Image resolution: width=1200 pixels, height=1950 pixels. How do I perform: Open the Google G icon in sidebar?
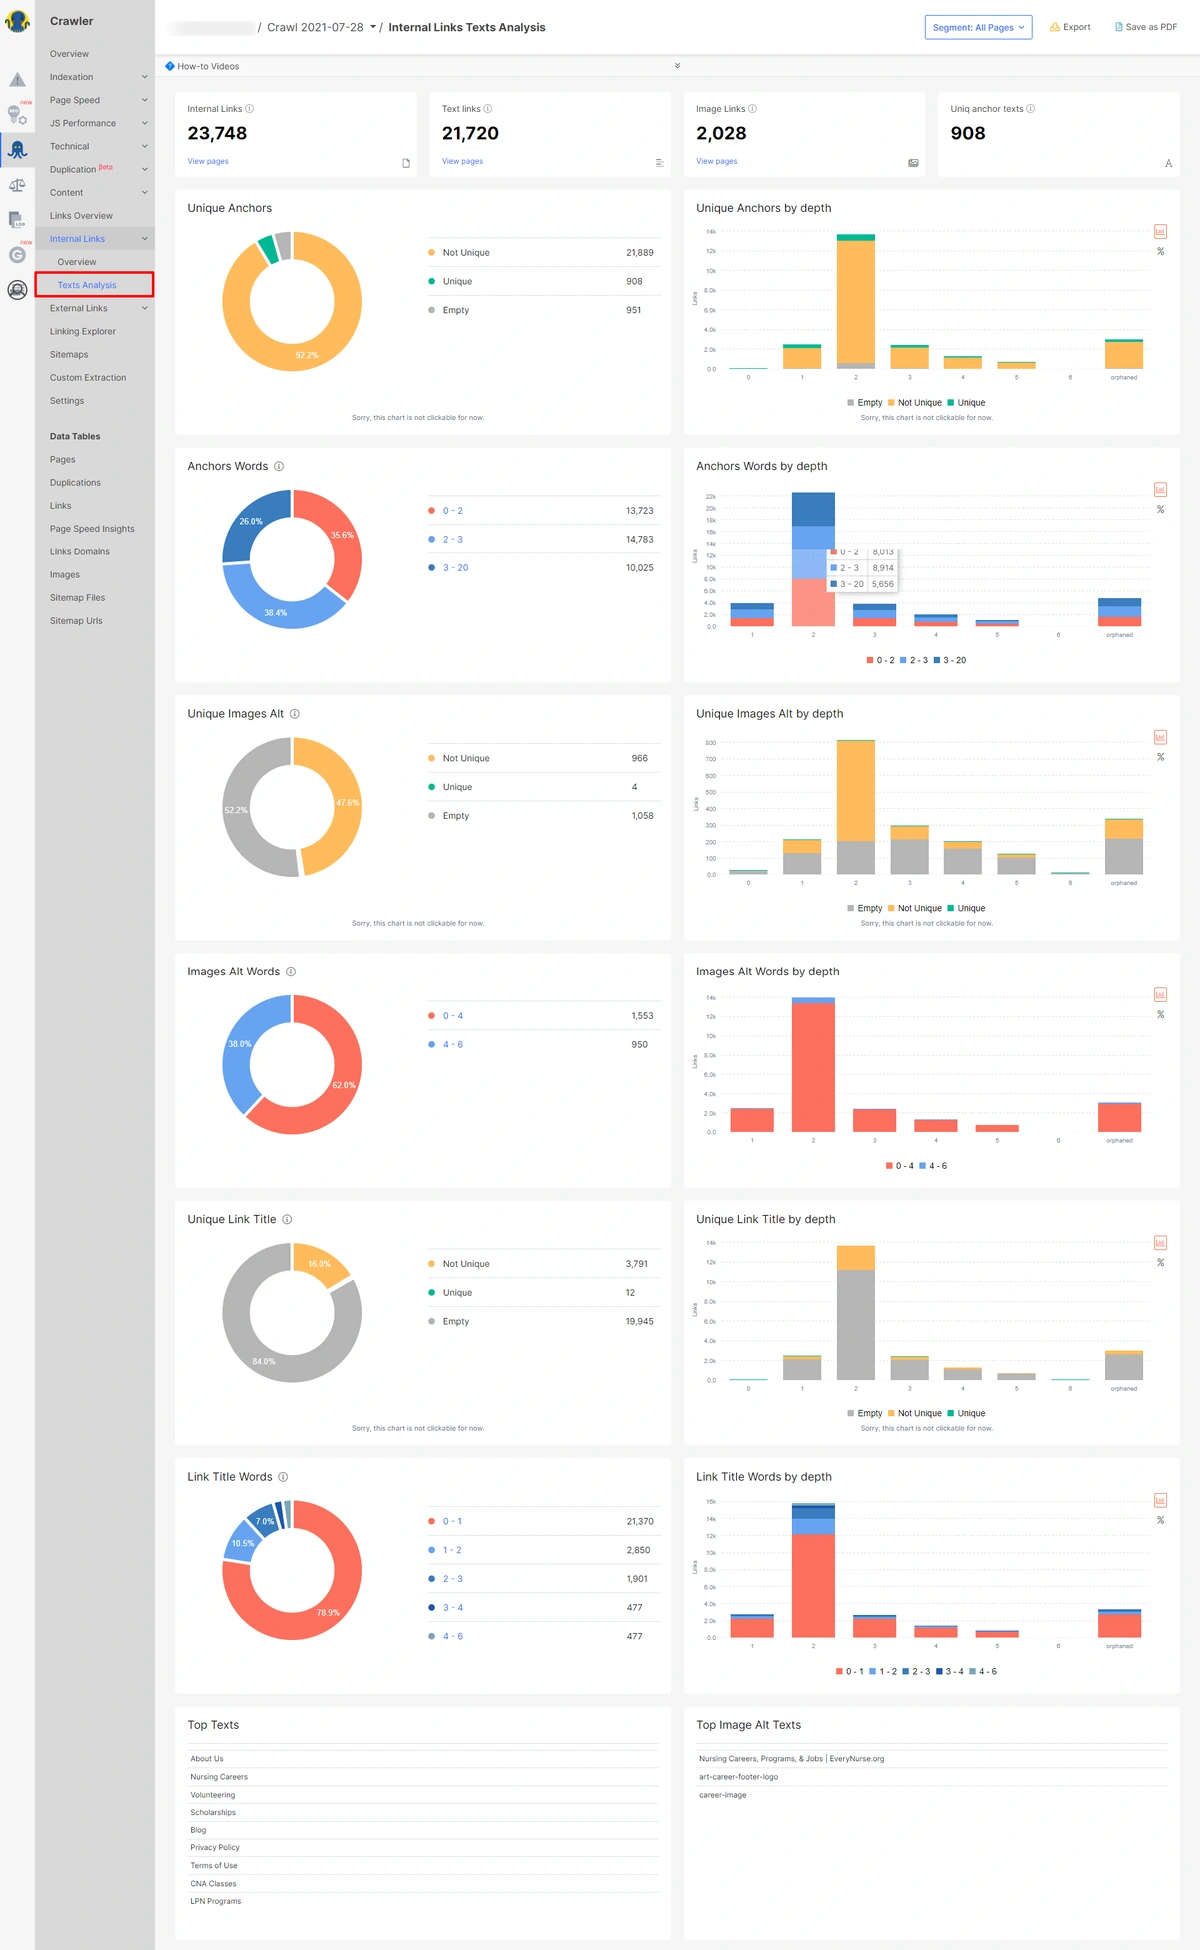pyautogui.click(x=17, y=255)
